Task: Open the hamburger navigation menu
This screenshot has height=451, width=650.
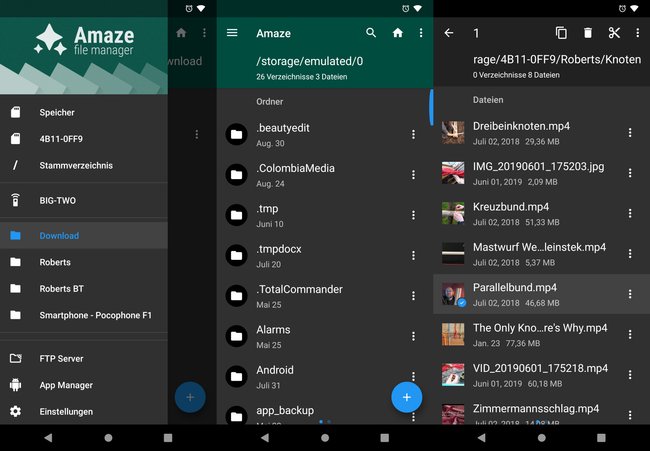Action: [x=232, y=32]
